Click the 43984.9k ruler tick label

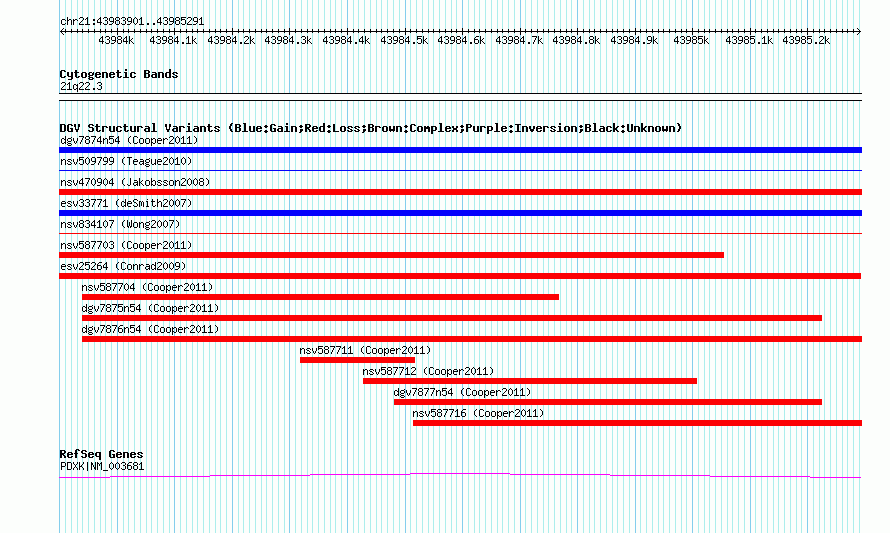click(x=634, y=40)
